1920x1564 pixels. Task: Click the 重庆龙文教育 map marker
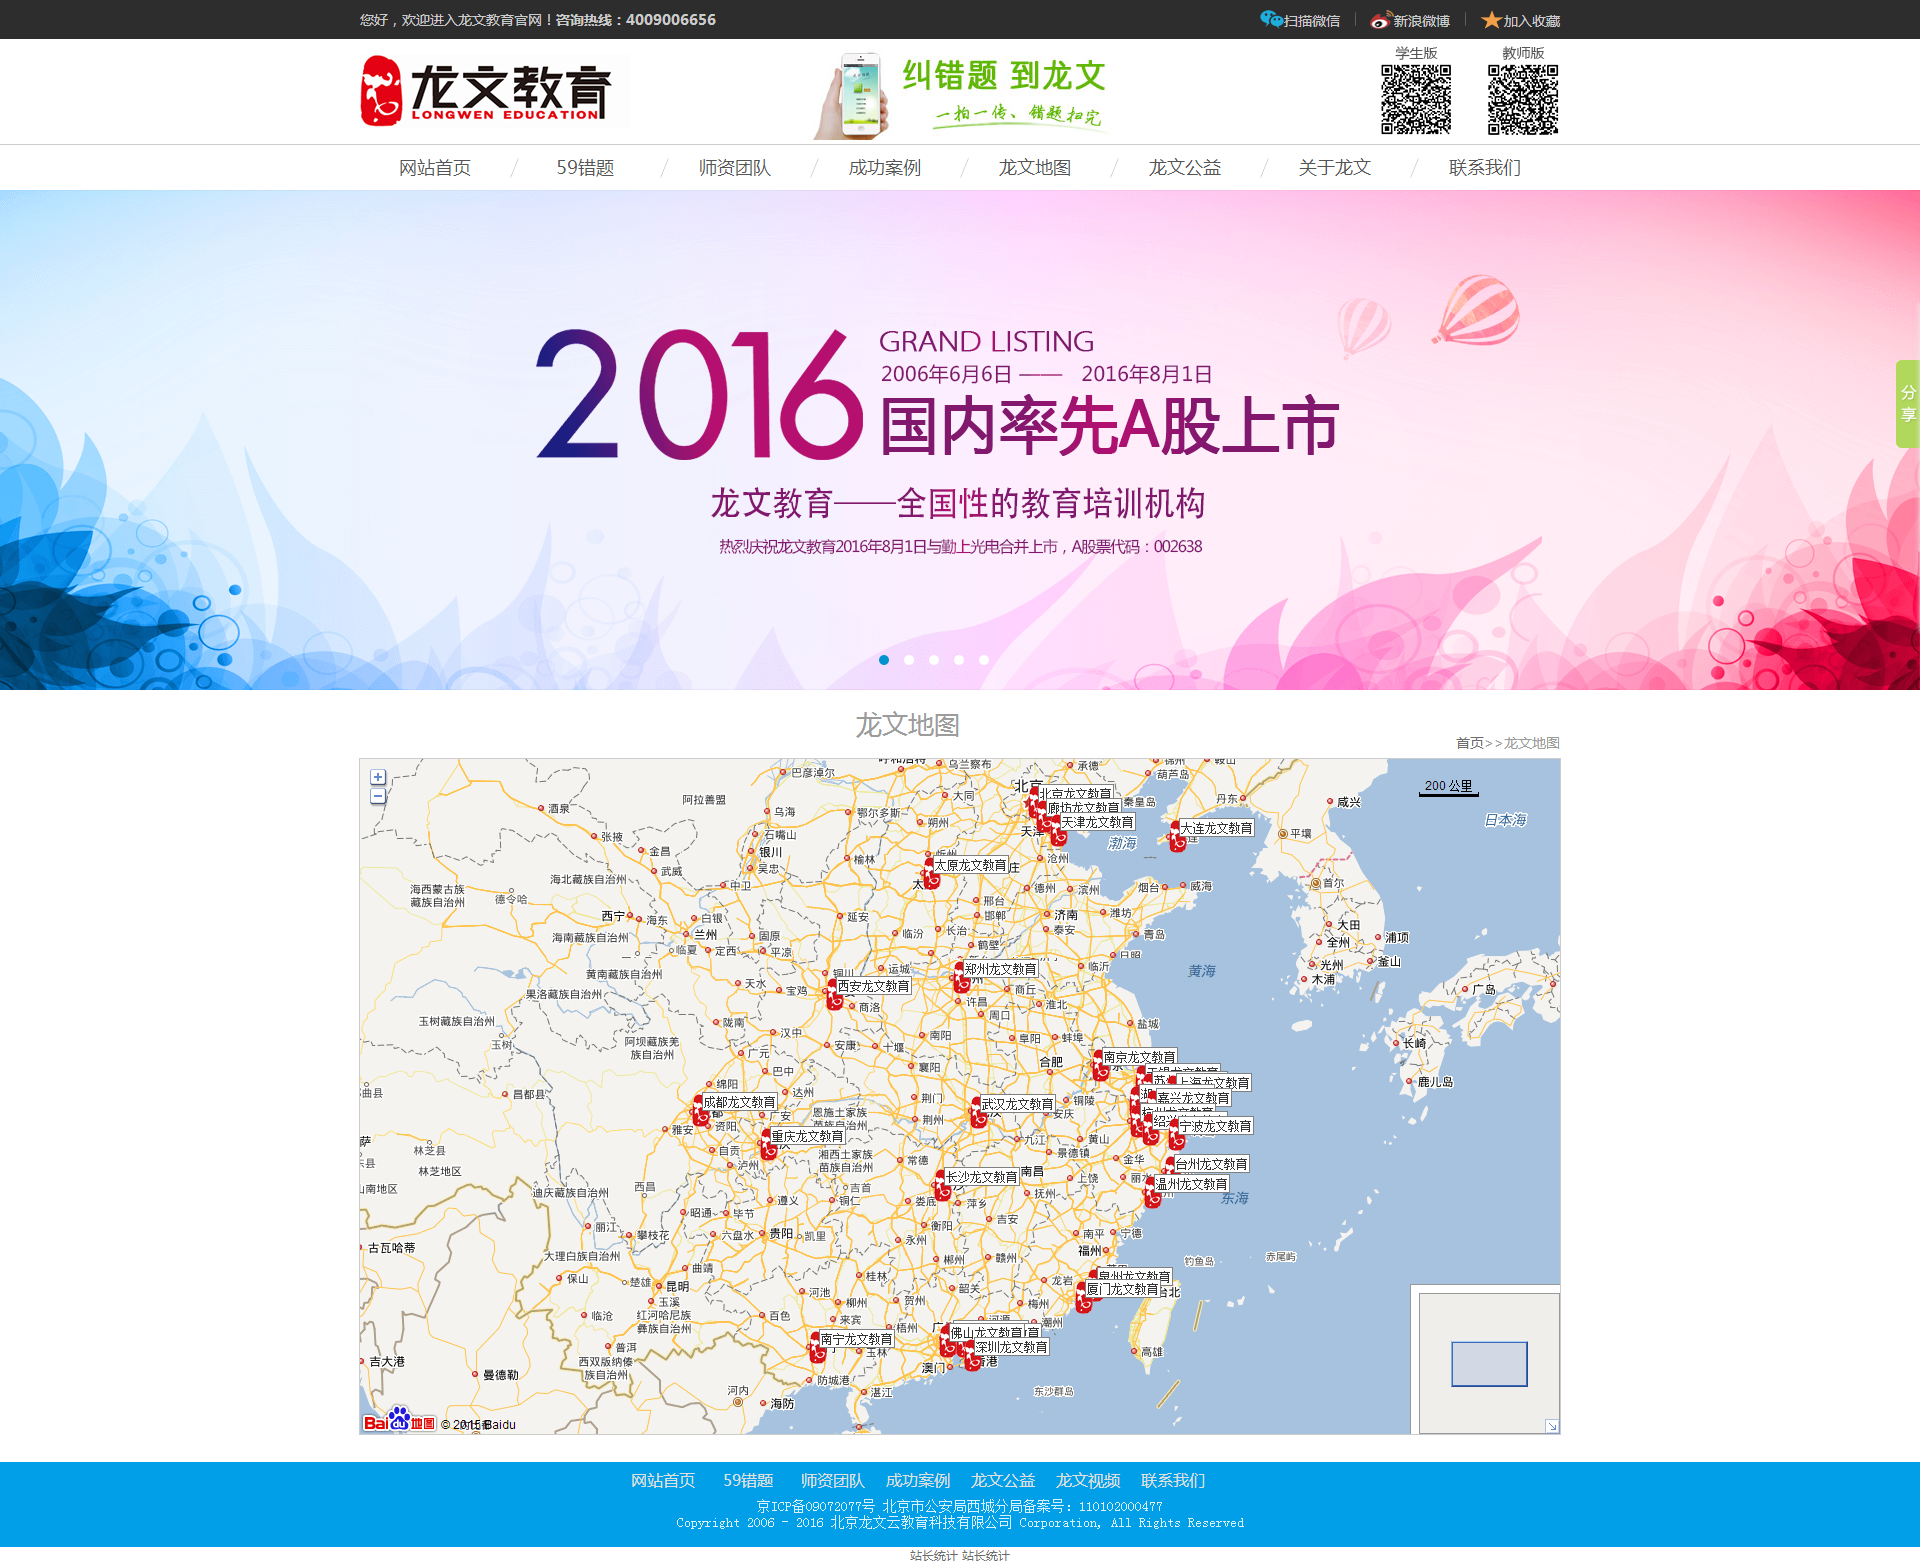(769, 1146)
